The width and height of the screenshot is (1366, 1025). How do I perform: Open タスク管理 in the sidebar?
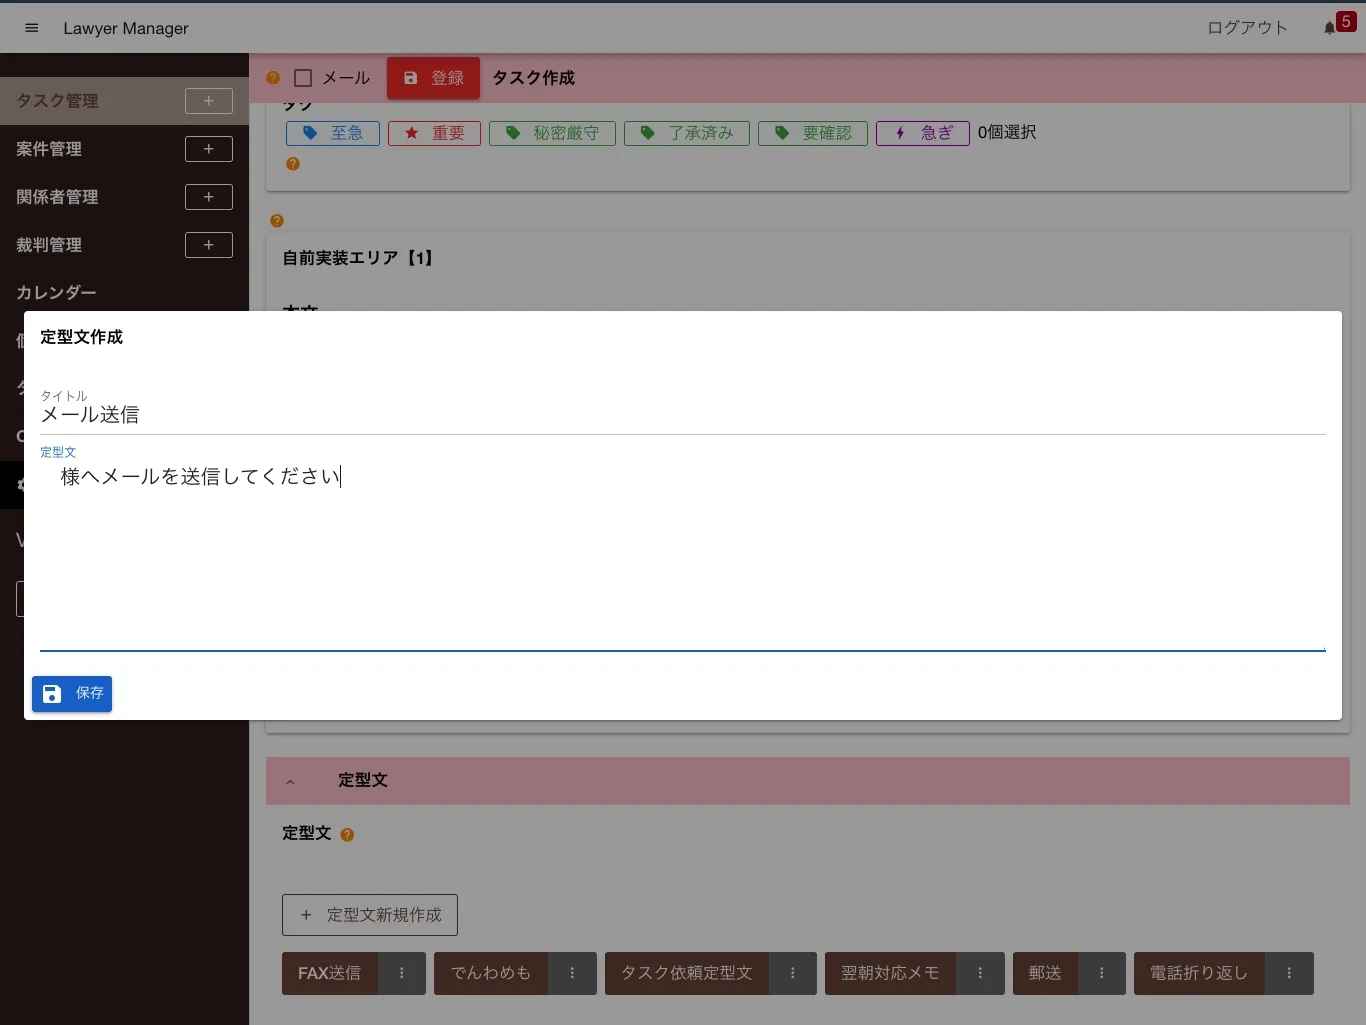(x=57, y=101)
